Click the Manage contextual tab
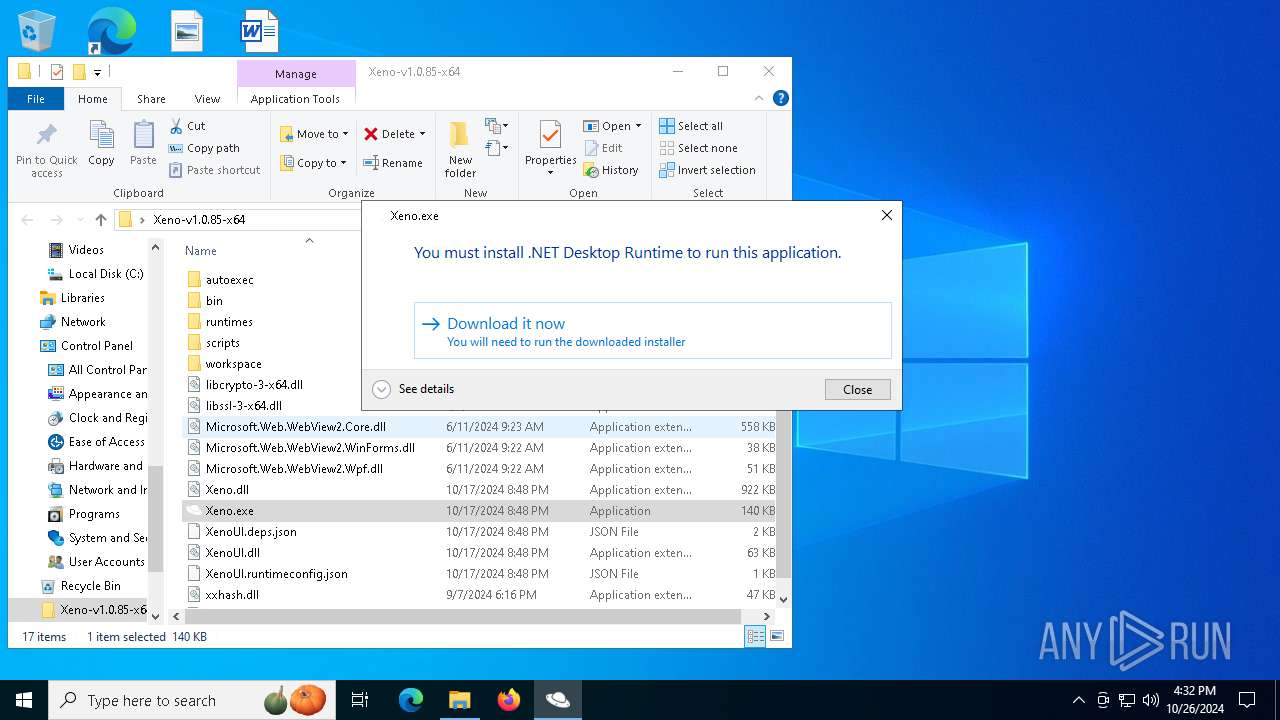Viewport: 1280px width, 720px height. [x=296, y=74]
